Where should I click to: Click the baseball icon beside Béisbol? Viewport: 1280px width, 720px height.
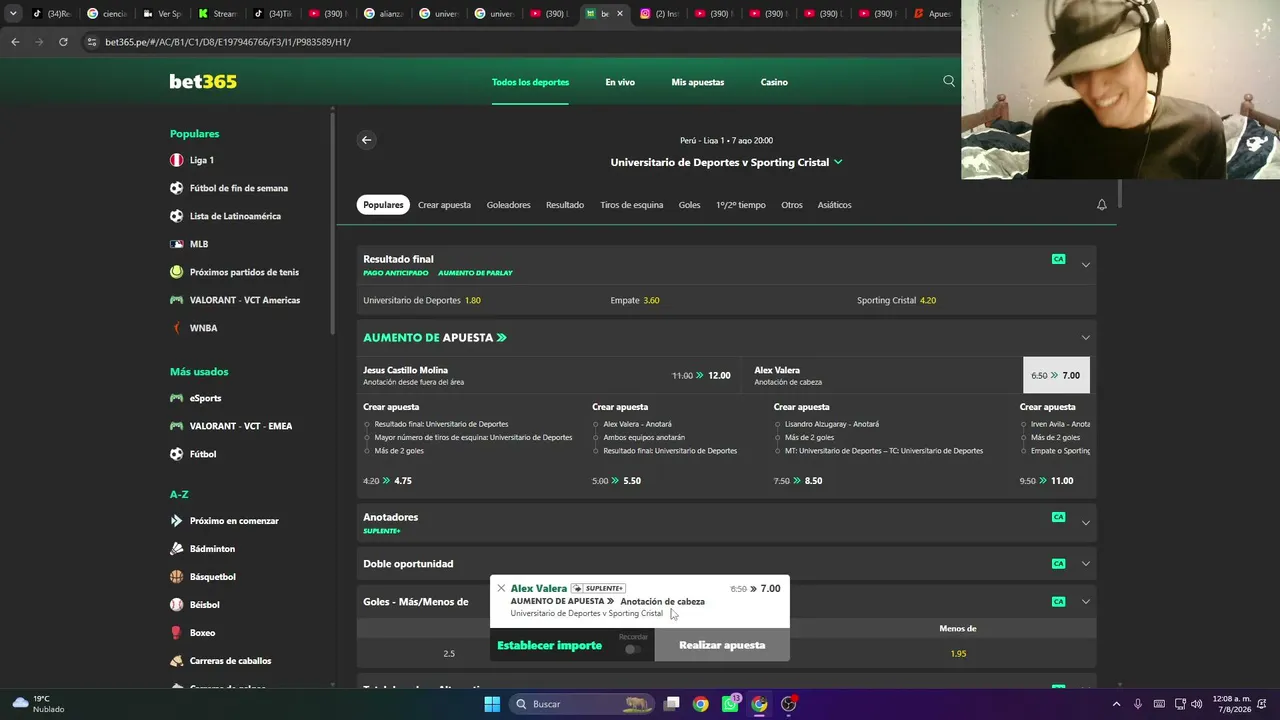tap(176, 605)
